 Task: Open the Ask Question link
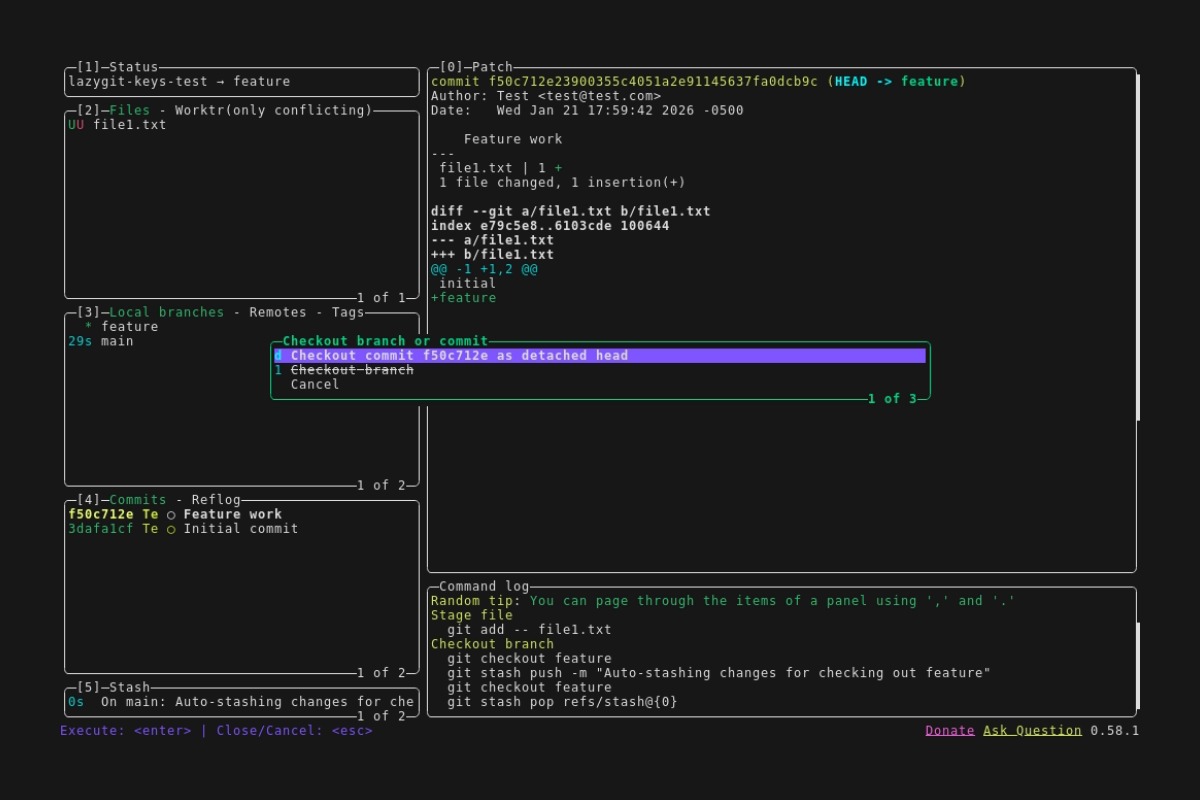point(1032,730)
